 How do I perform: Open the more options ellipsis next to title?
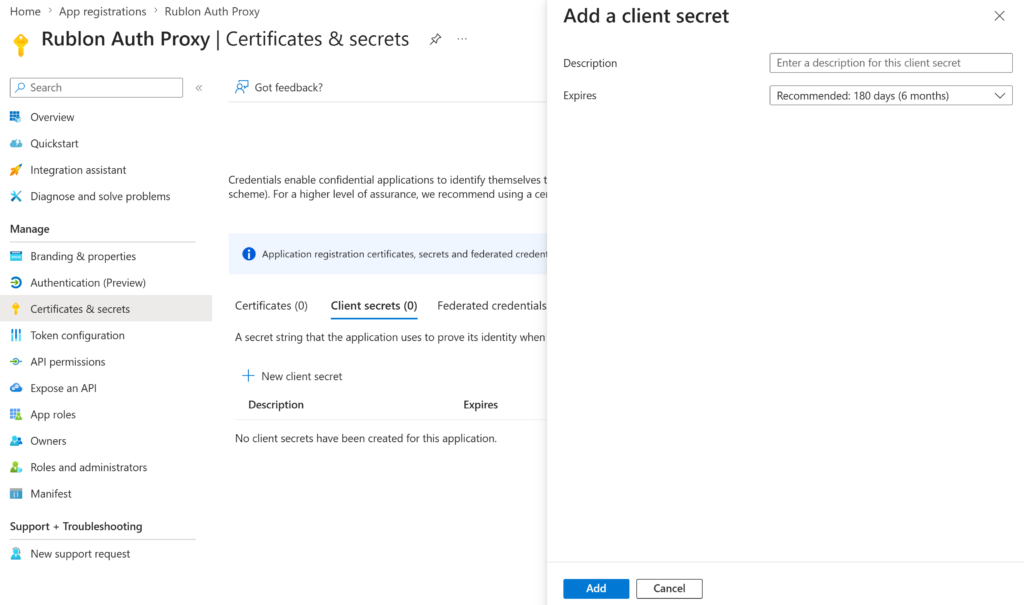[462, 39]
